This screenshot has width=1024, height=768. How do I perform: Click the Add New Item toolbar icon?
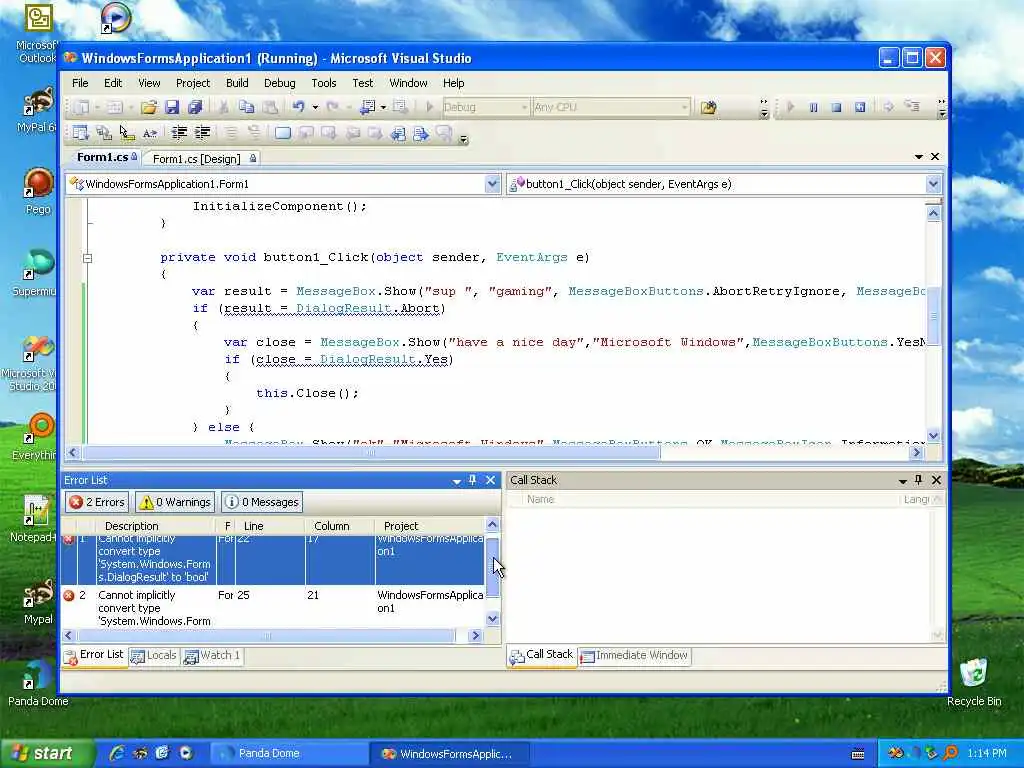(x=114, y=107)
